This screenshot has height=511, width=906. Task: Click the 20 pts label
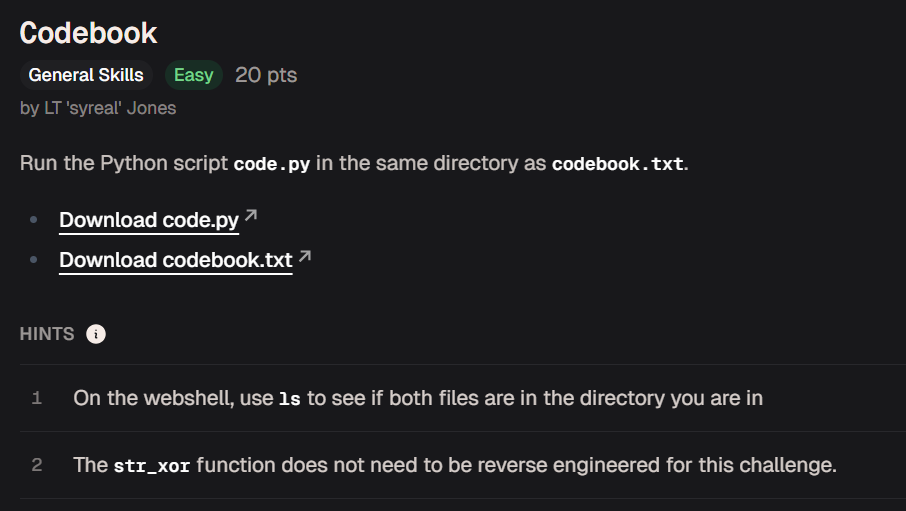point(266,75)
